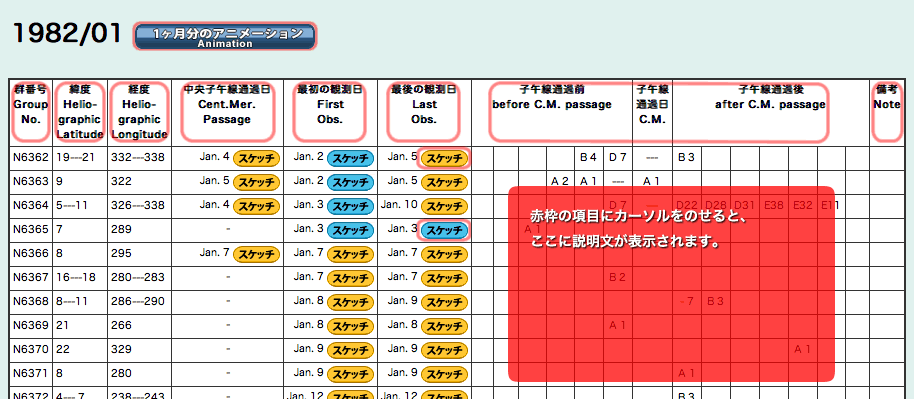Open N6371 First Obs. Jan. 9 sketch
The width and height of the screenshot is (914, 399).
pos(350,374)
